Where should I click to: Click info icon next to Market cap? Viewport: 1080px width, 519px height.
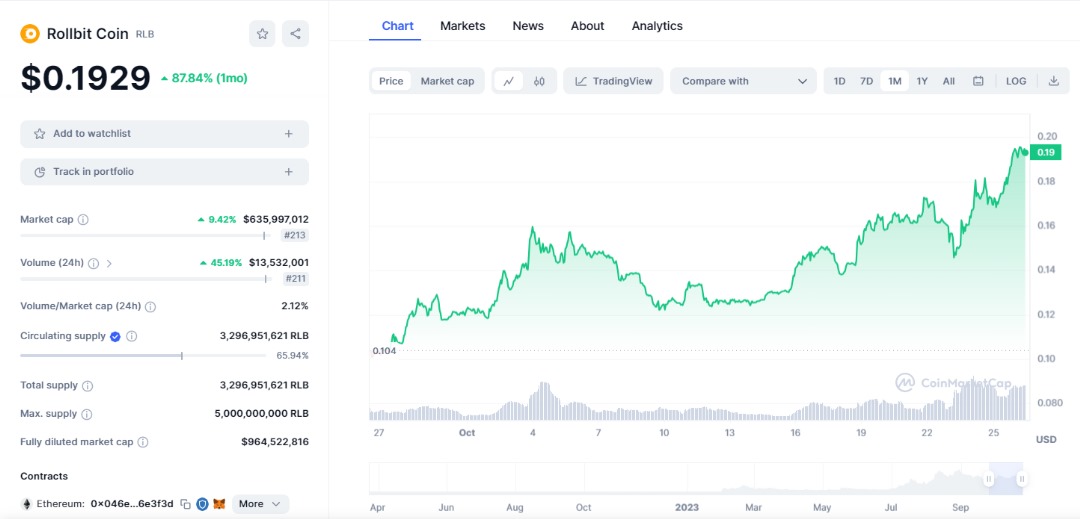tap(83, 220)
